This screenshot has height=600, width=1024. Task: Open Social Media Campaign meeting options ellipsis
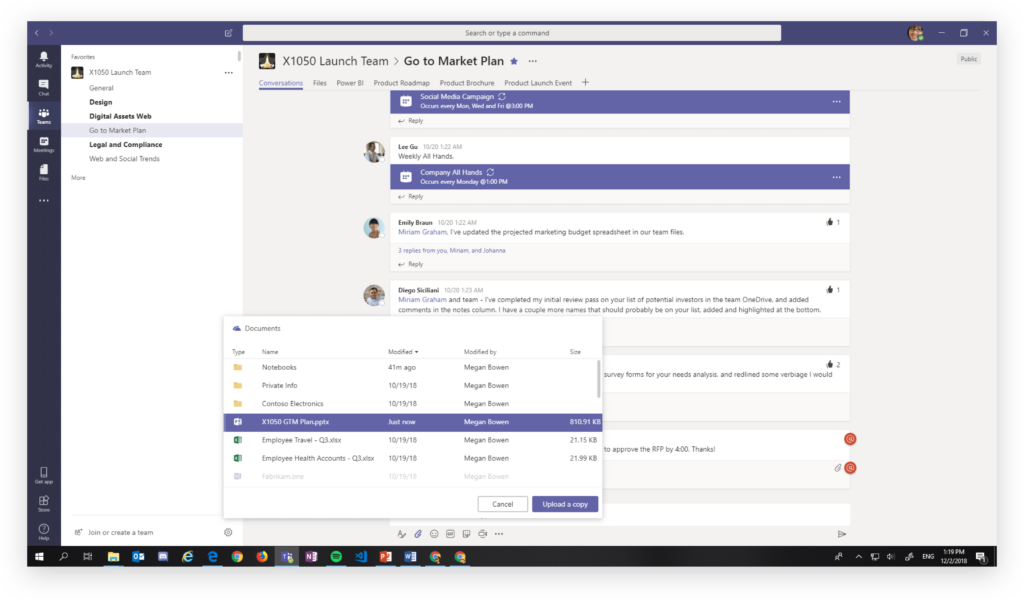(x=837, y=102)
